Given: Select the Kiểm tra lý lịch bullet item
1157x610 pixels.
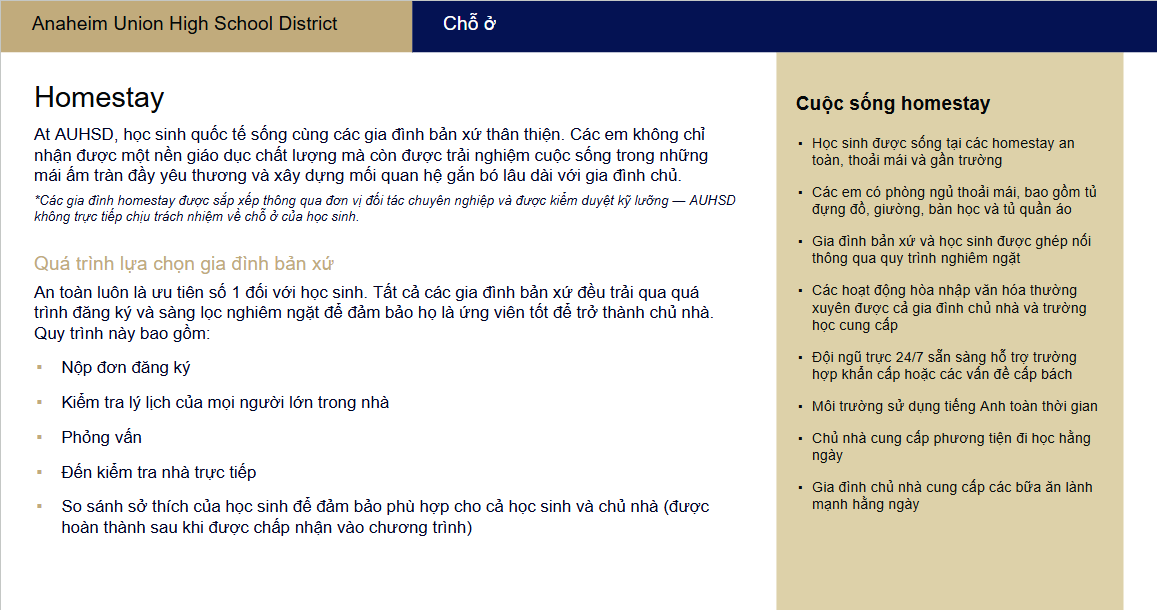Looking at the screenshot, I should (x=225, y=402).
